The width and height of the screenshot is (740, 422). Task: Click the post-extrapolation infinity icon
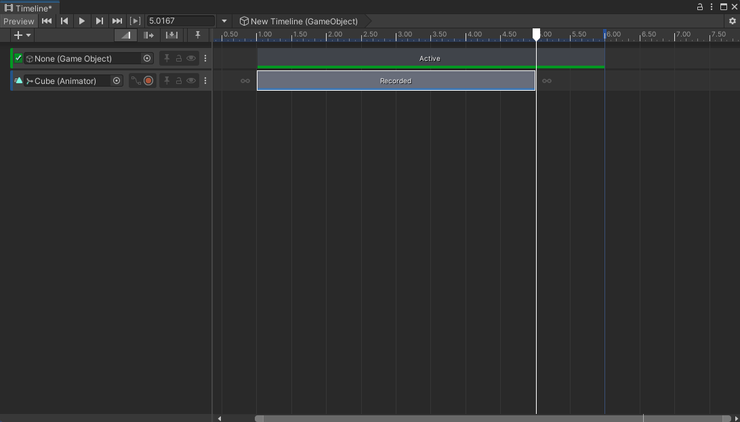547,81
